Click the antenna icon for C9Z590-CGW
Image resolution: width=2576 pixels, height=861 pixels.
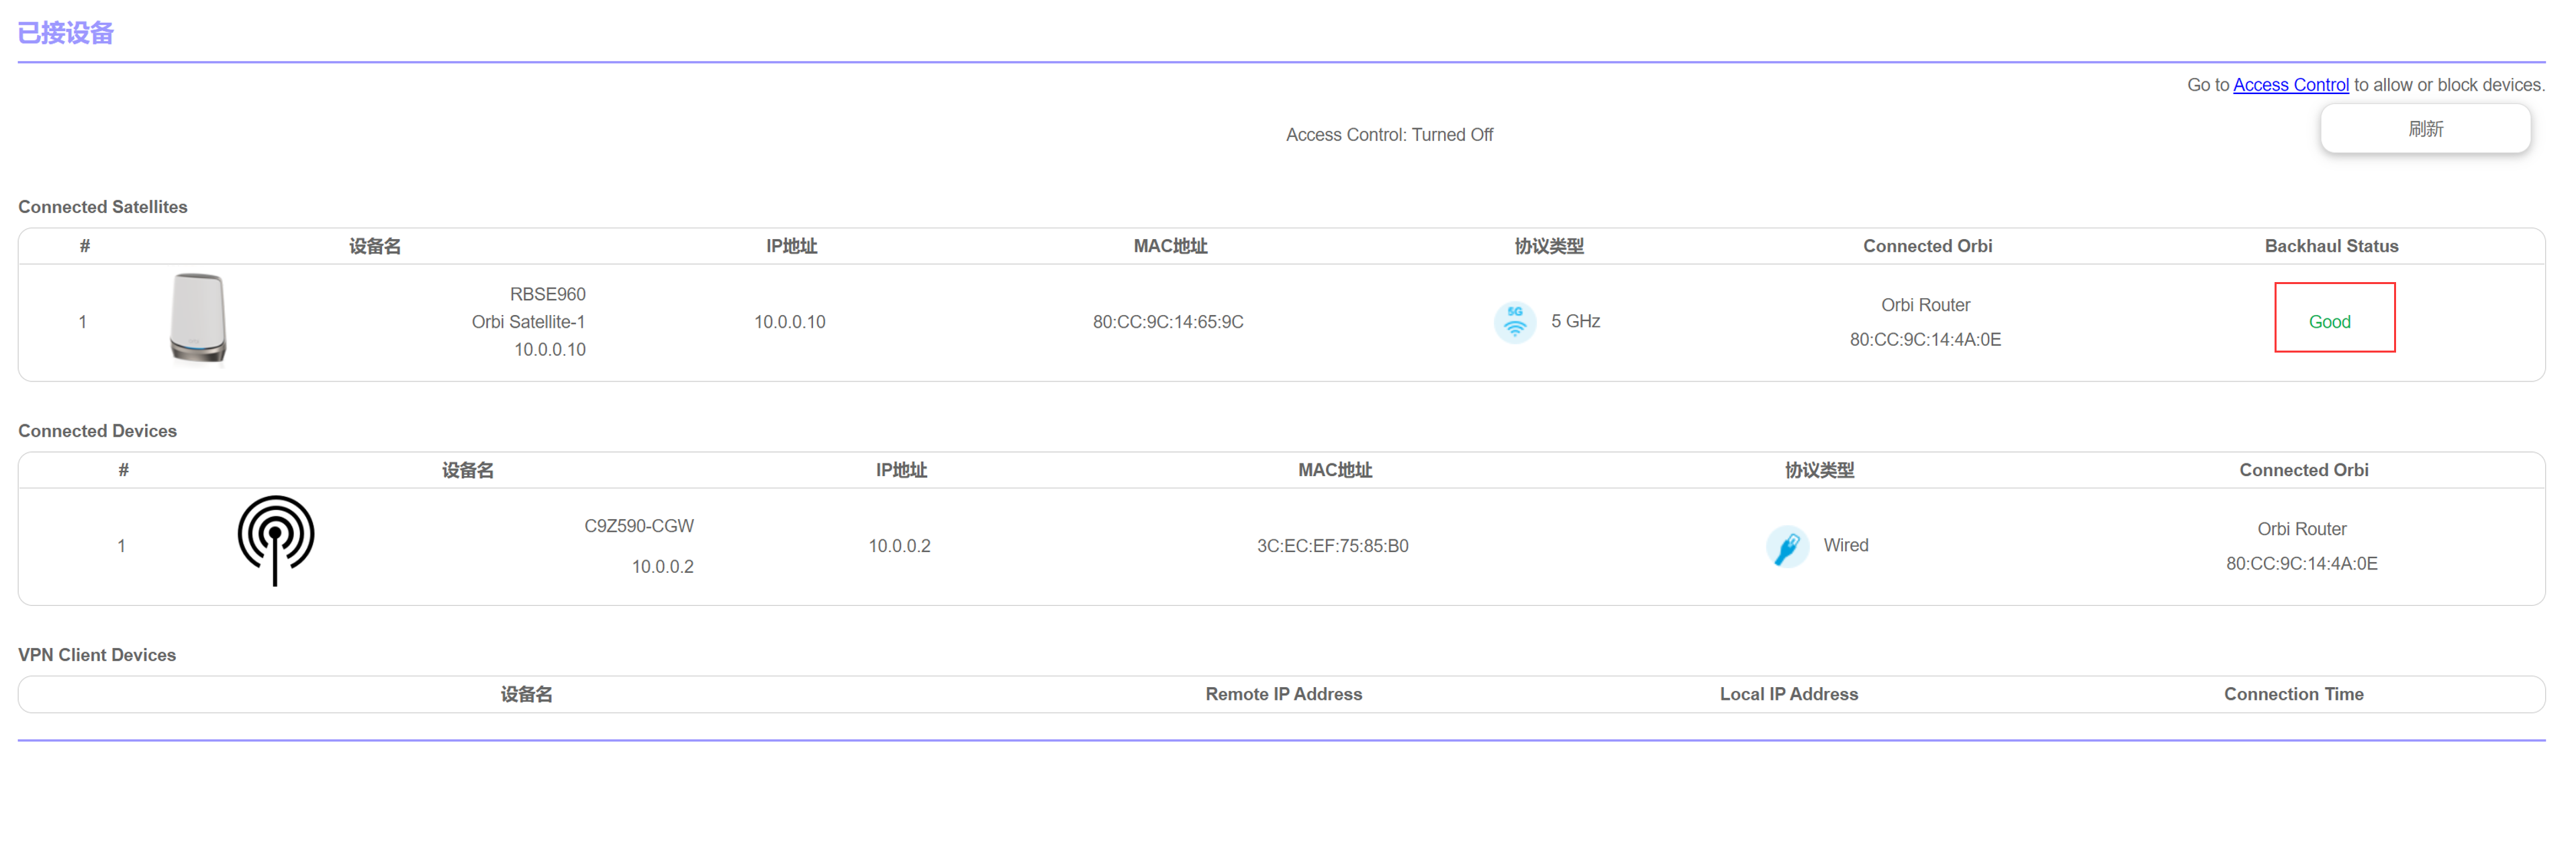click(x=275, y=540)
